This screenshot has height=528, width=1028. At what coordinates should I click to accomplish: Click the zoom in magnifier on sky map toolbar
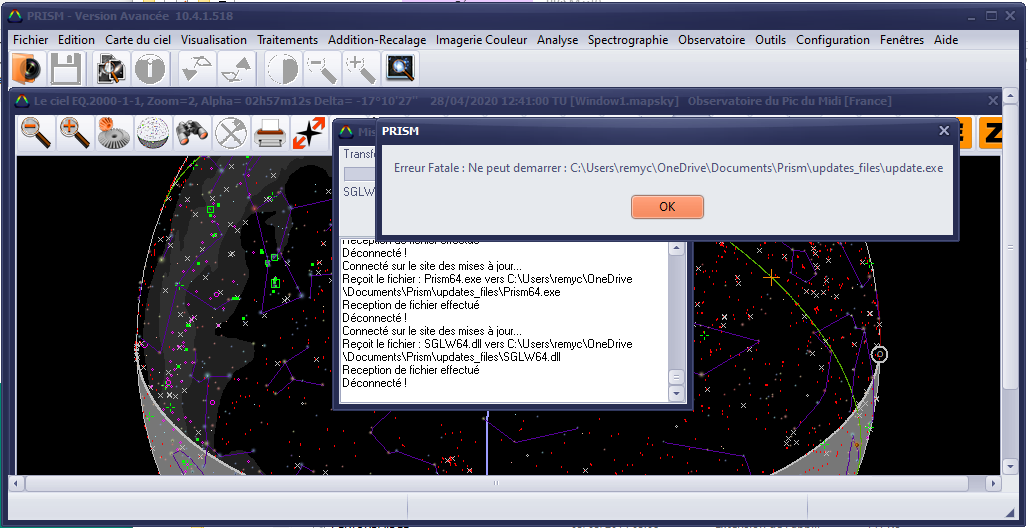pyautogui.click(x=75, y=133)
